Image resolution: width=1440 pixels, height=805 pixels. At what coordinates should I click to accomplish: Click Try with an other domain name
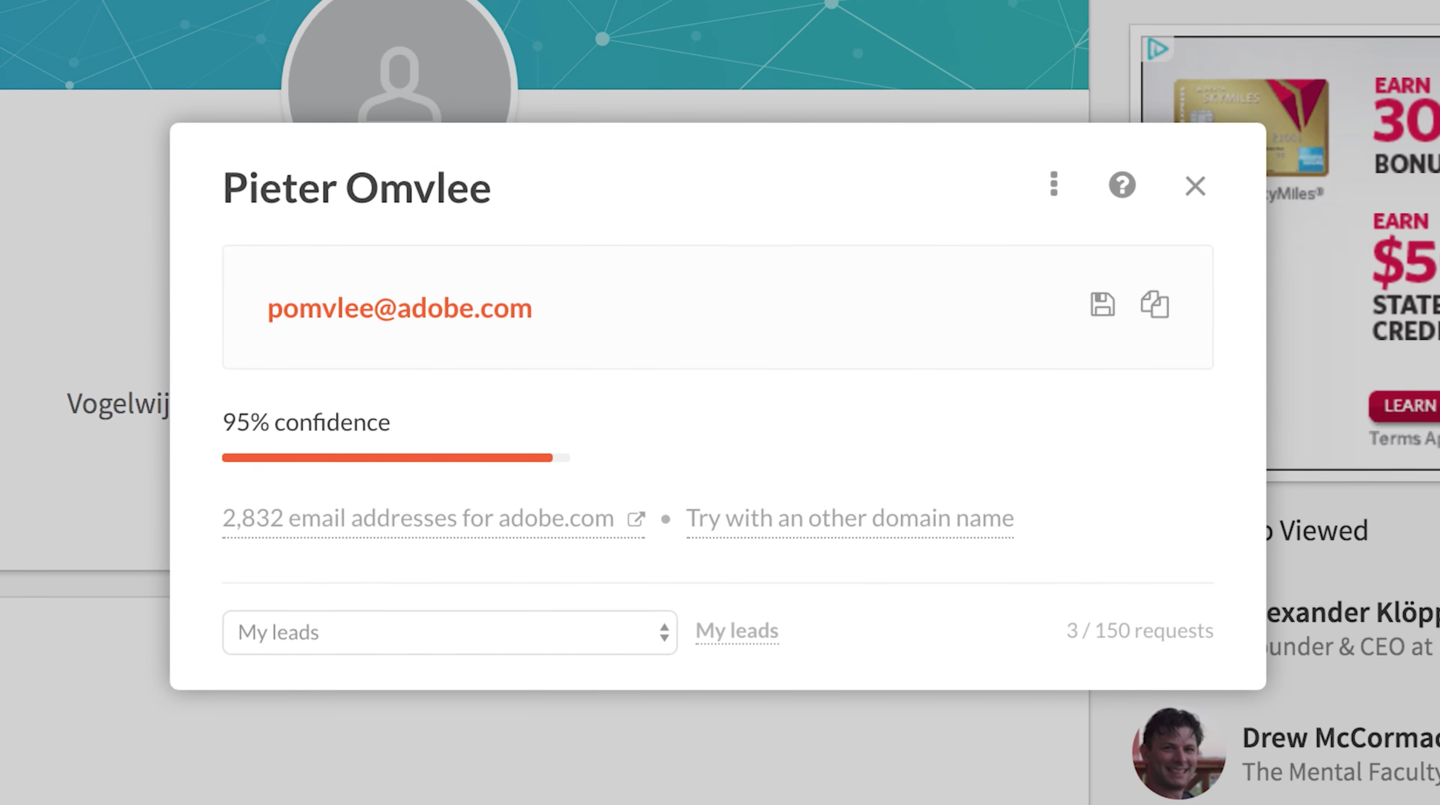pos(849,519)
